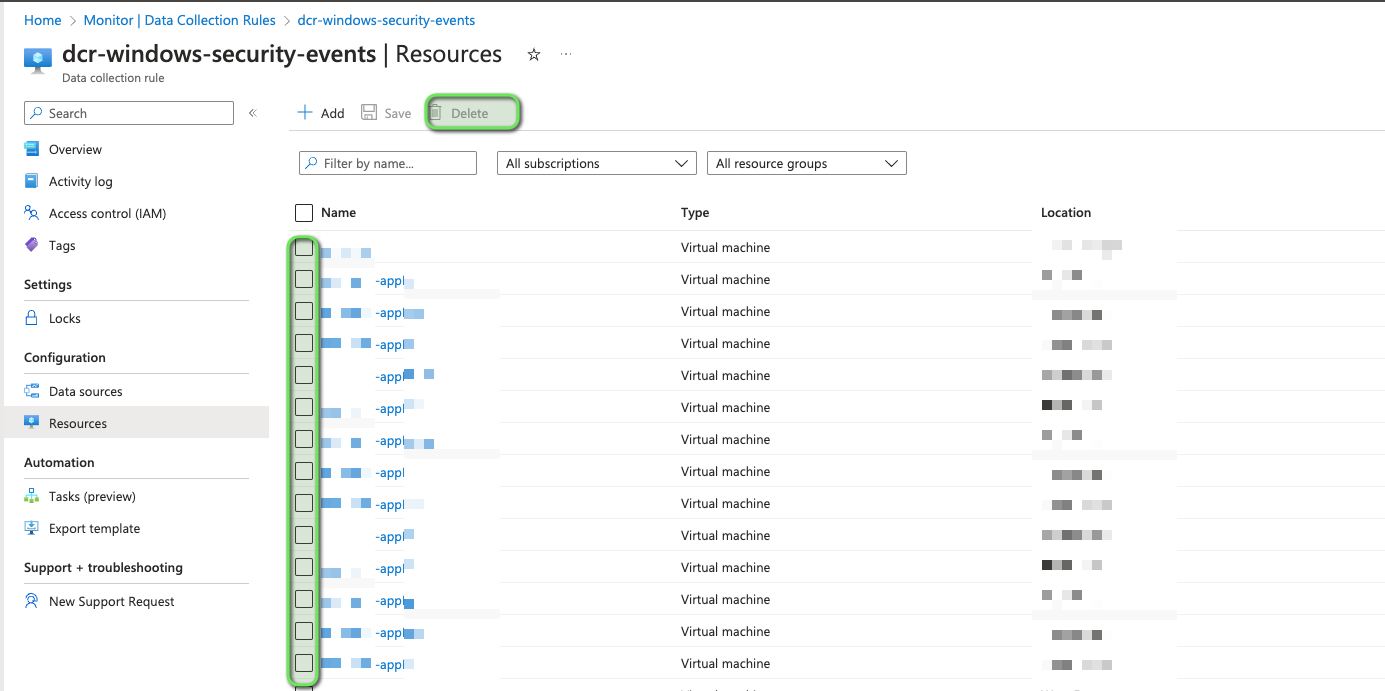Toggle the select-all checkbox beside Name
Image resolution: width=1385 pixels, height=691 pixels.
(304, 213)
